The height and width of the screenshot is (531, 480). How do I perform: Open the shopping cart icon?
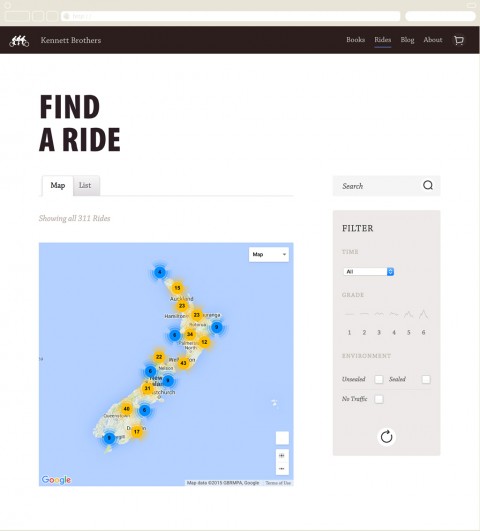click(459, 40)
